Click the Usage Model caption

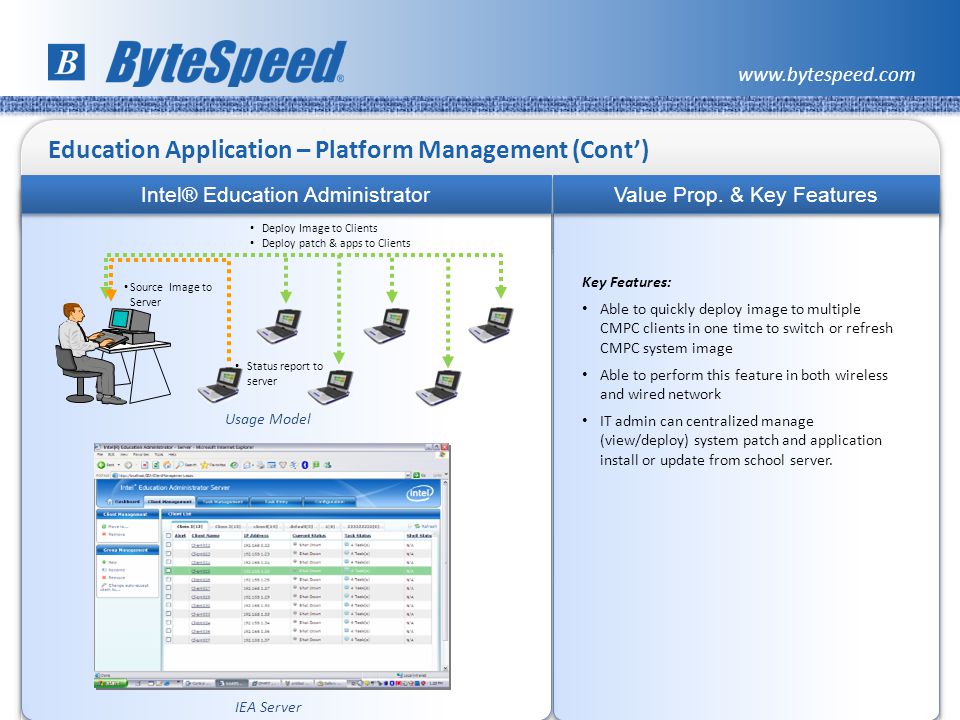pos(268,419)
